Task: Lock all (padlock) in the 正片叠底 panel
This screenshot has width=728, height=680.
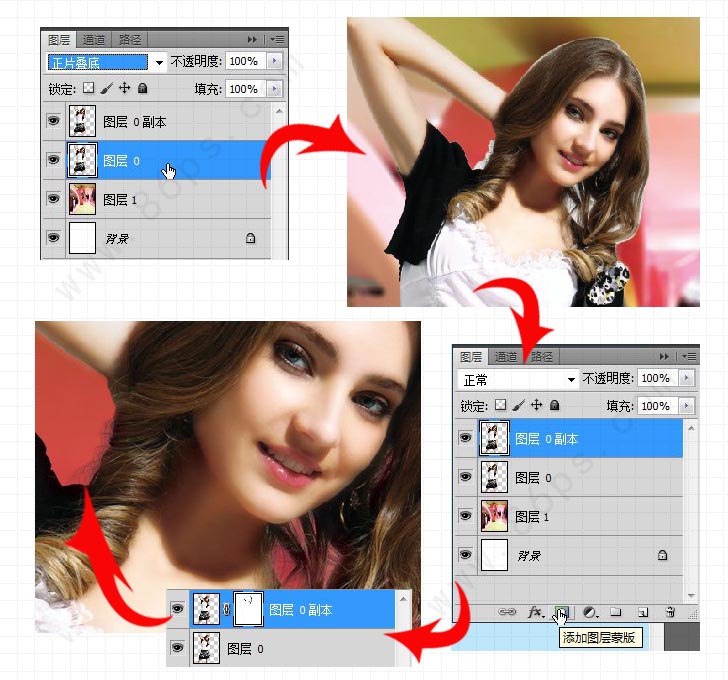Action: point(143,88)
